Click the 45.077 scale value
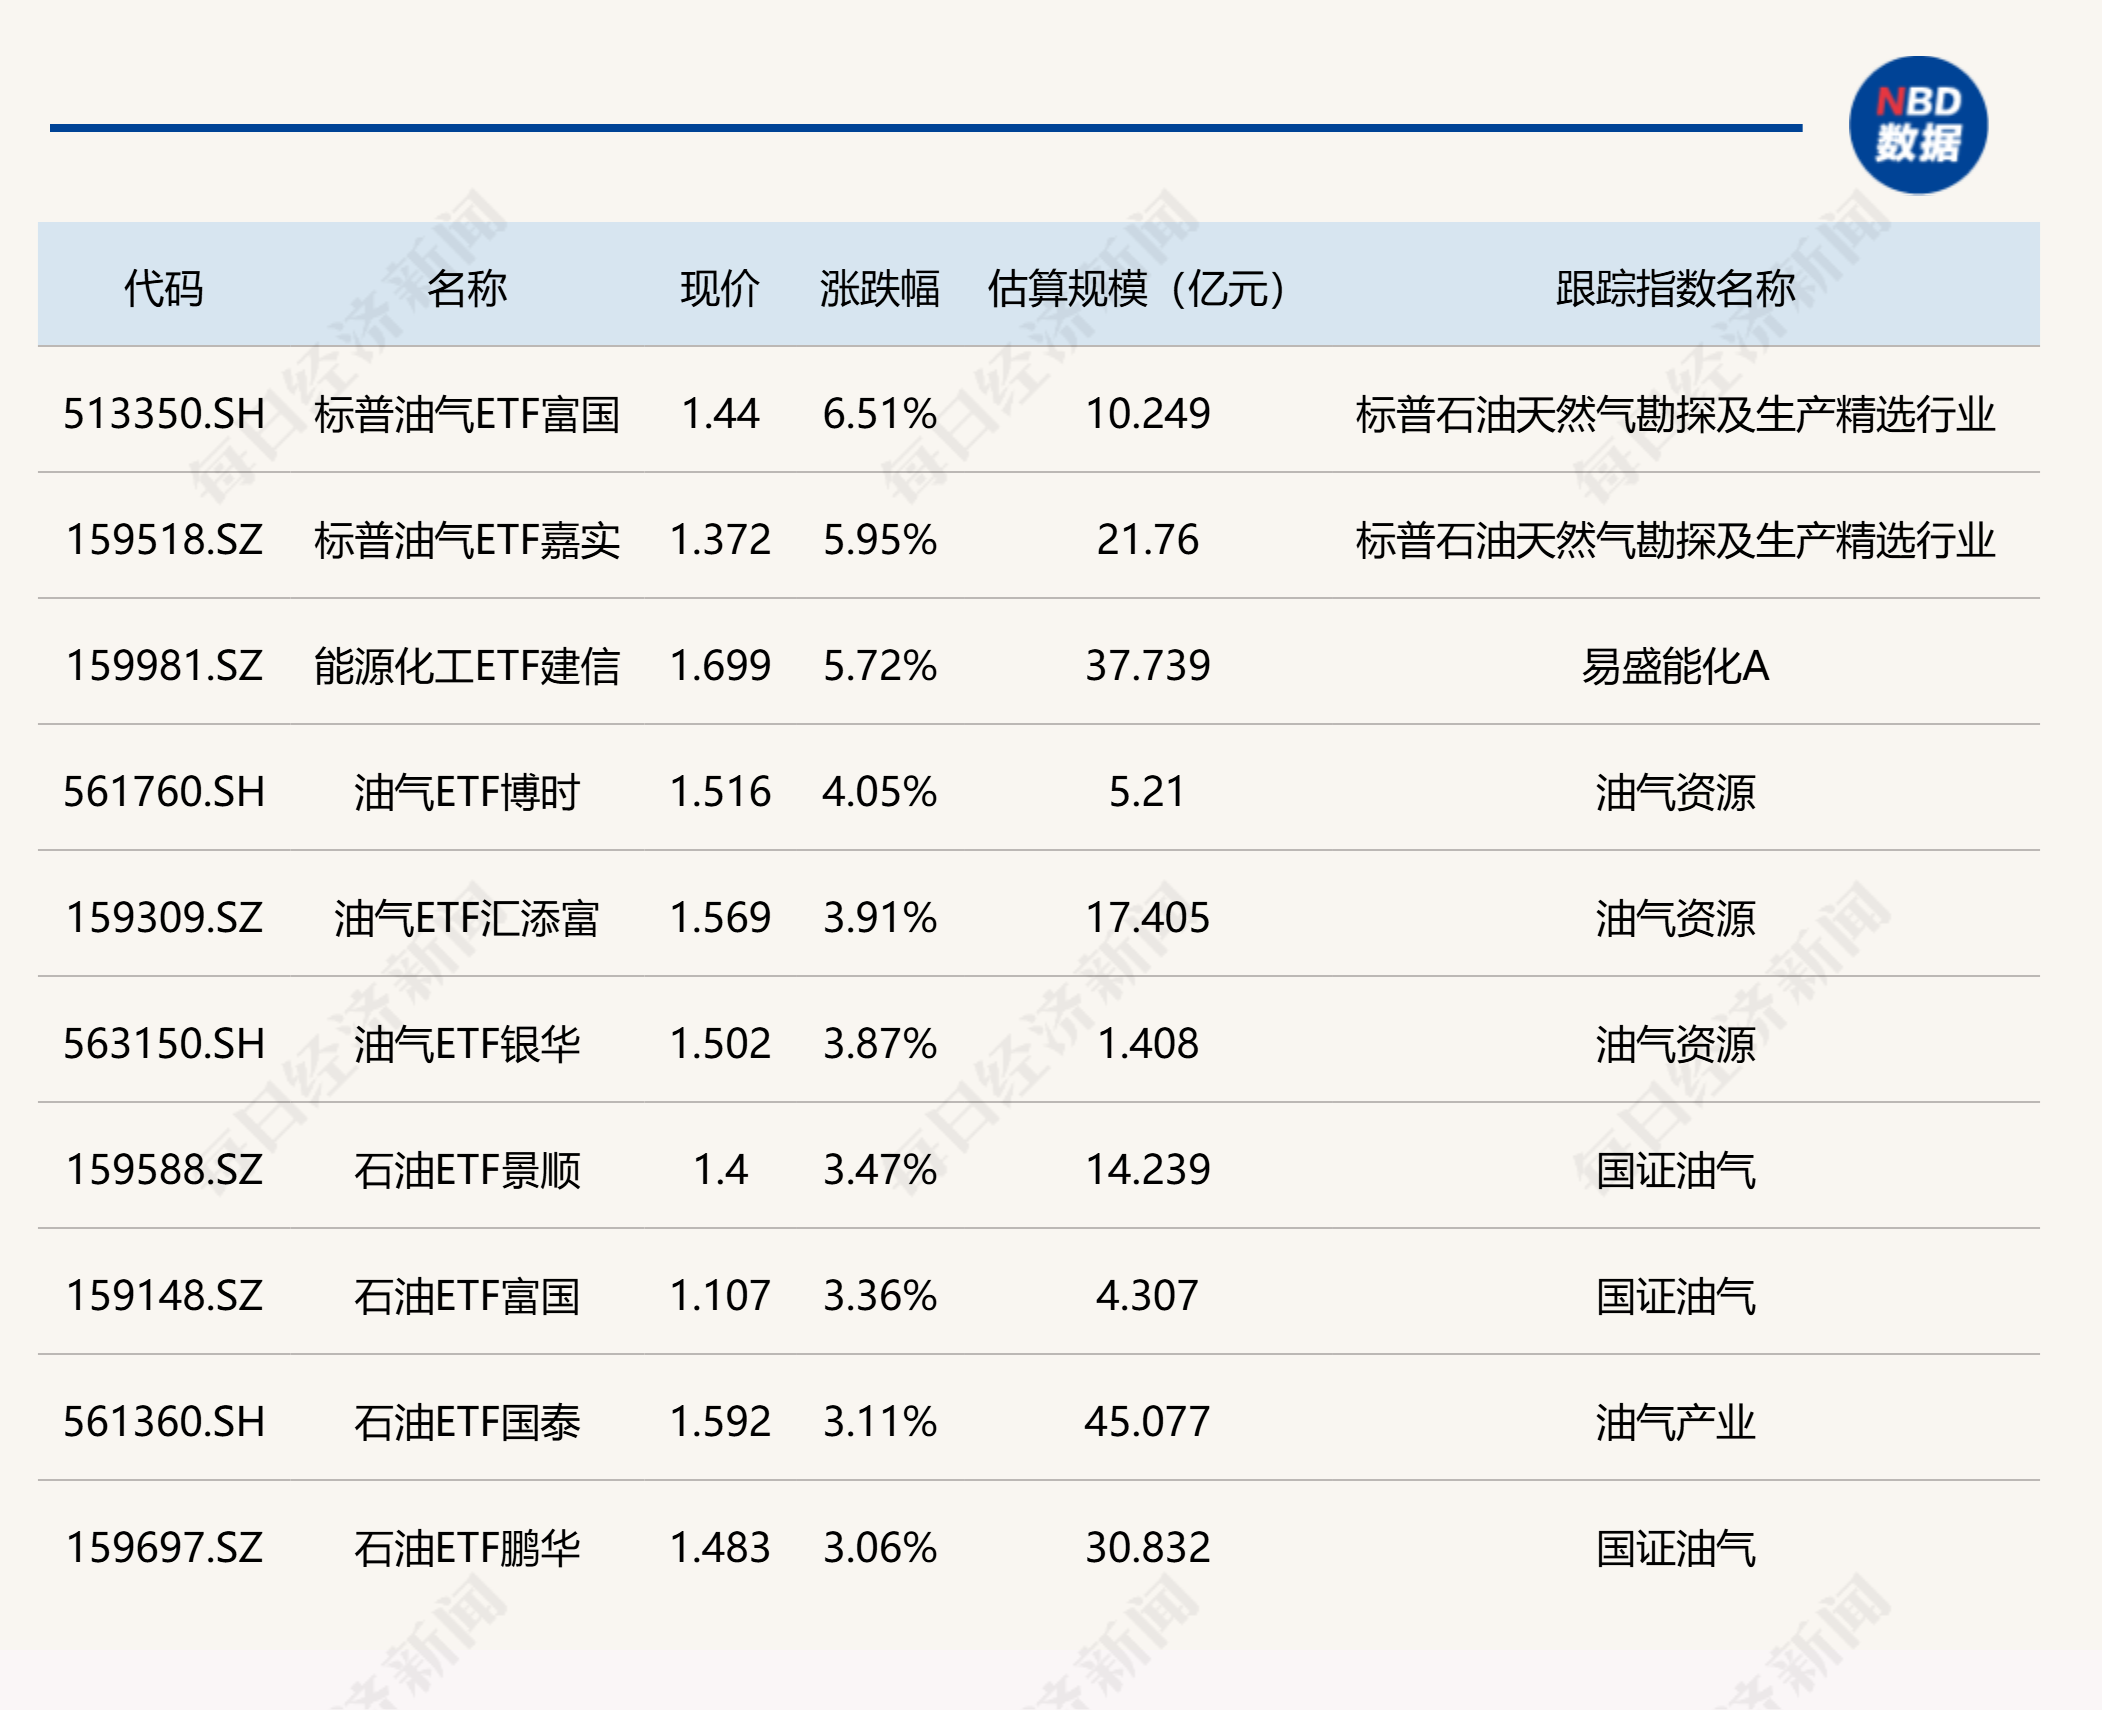Screen dimensions: 2102x1710 pyautogui.click(x=1147, y=1422)
